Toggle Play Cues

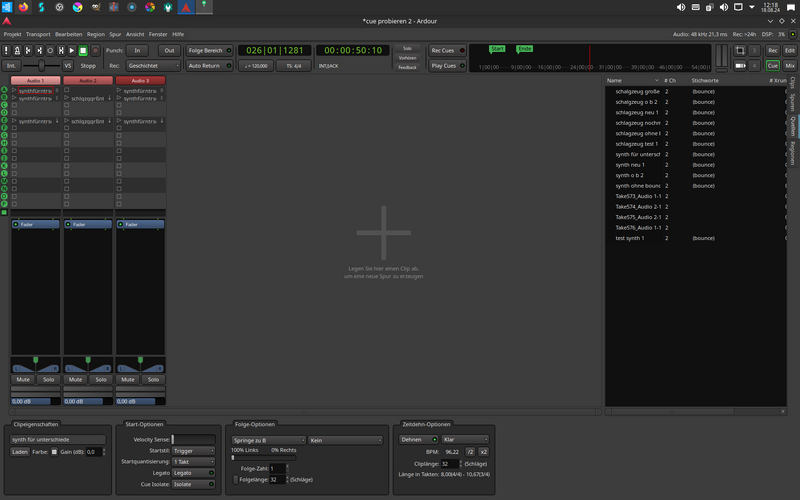point(447,66)
